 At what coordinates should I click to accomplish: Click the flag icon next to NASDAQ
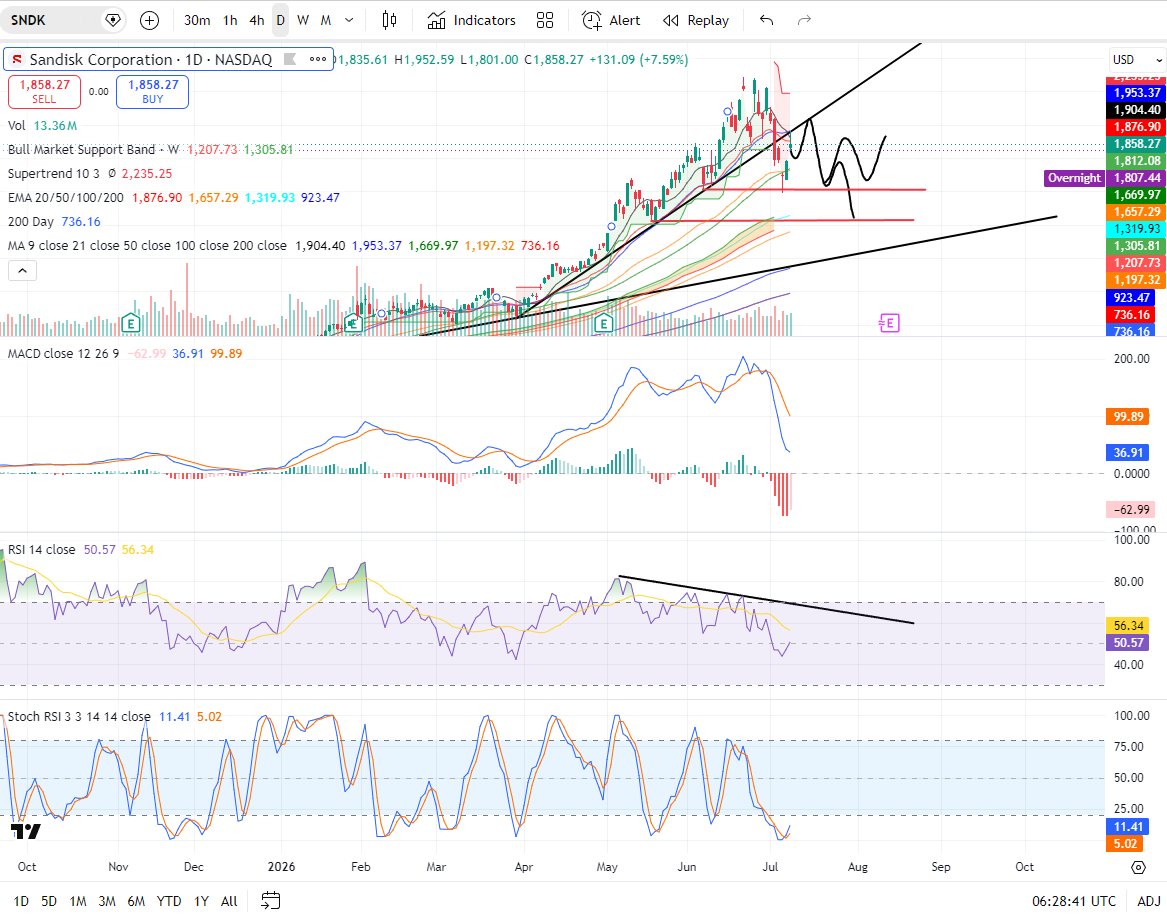point(290,59)
